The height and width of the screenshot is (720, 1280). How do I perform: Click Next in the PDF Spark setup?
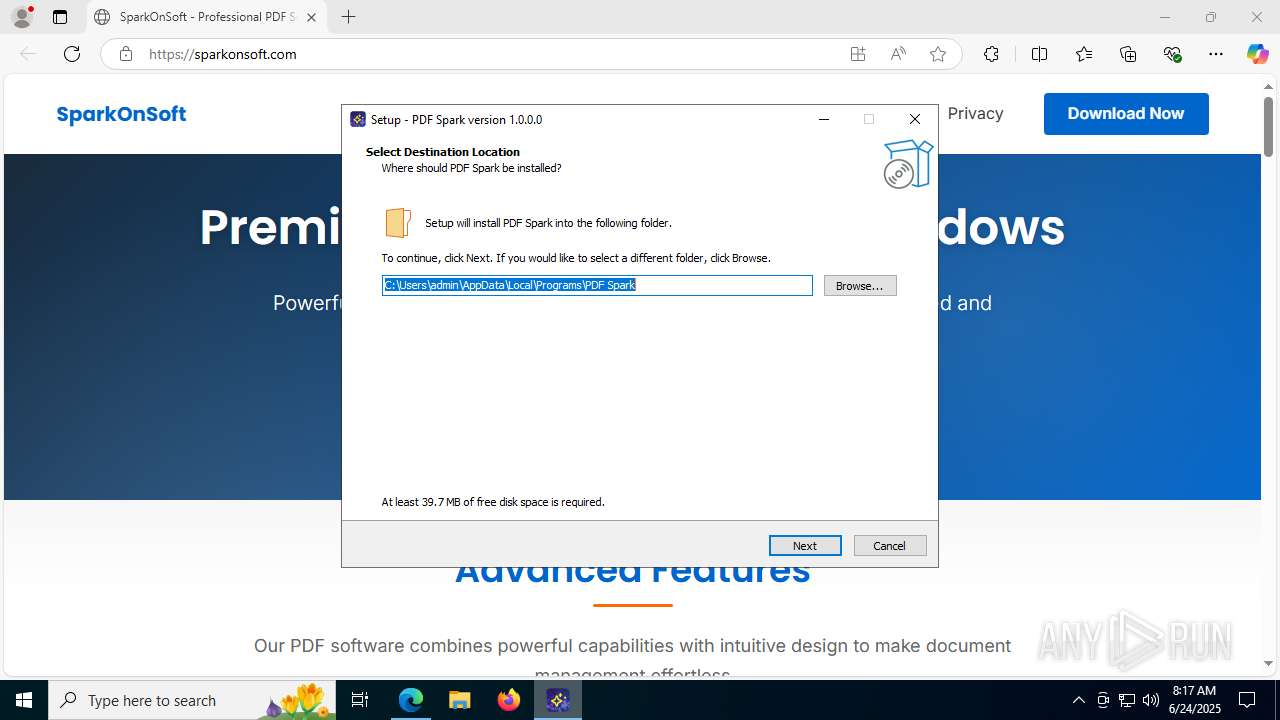pyautogui.click(x=805, y=546)
